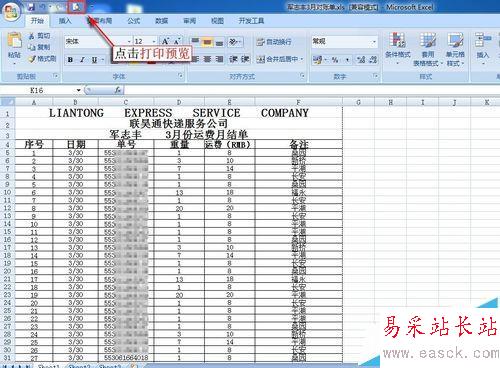Open the Office button menu
Viewport: 500px width, 368px height.
[11, 12]
